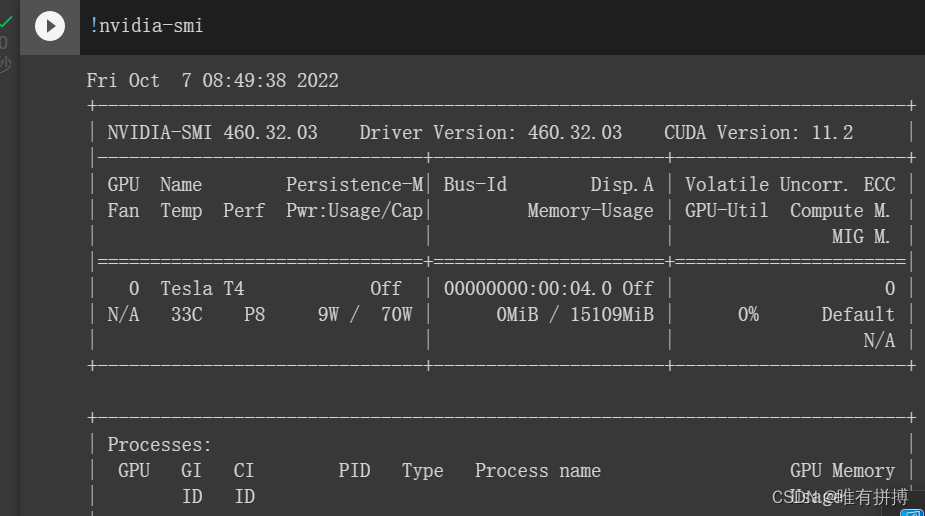Click the '0%' GPU utilization value
Viewport: 925px width, 516px height.
(748, 314)
